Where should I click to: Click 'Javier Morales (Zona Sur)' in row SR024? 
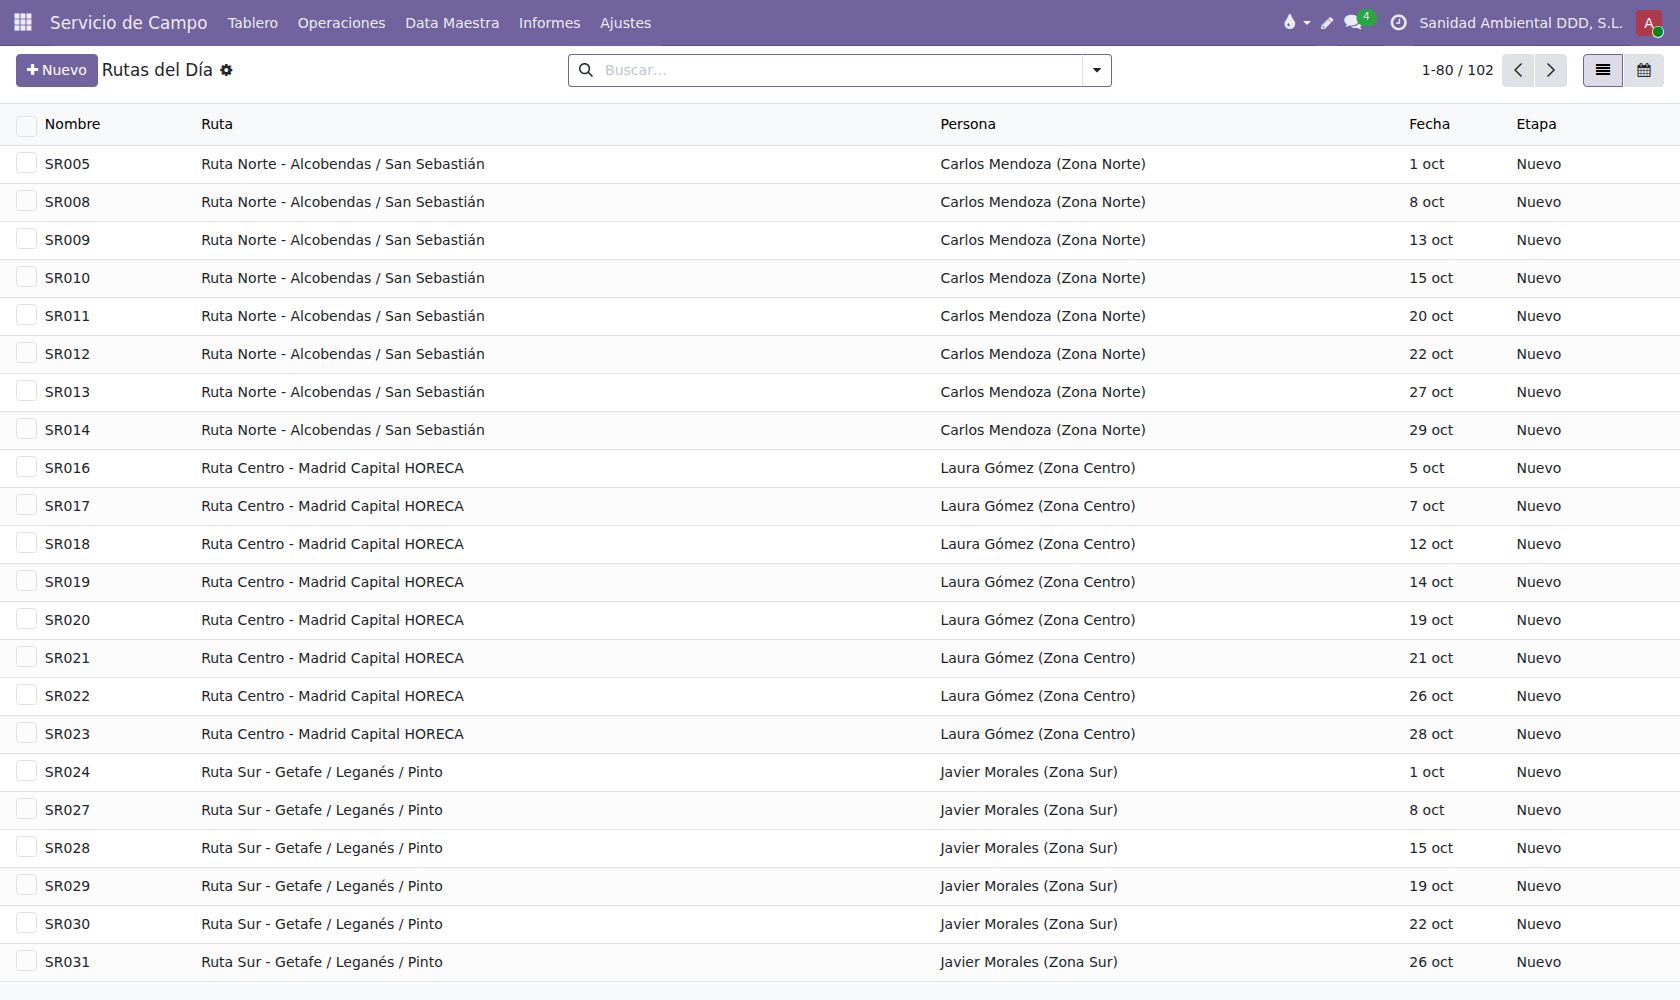pos(1029,772)
